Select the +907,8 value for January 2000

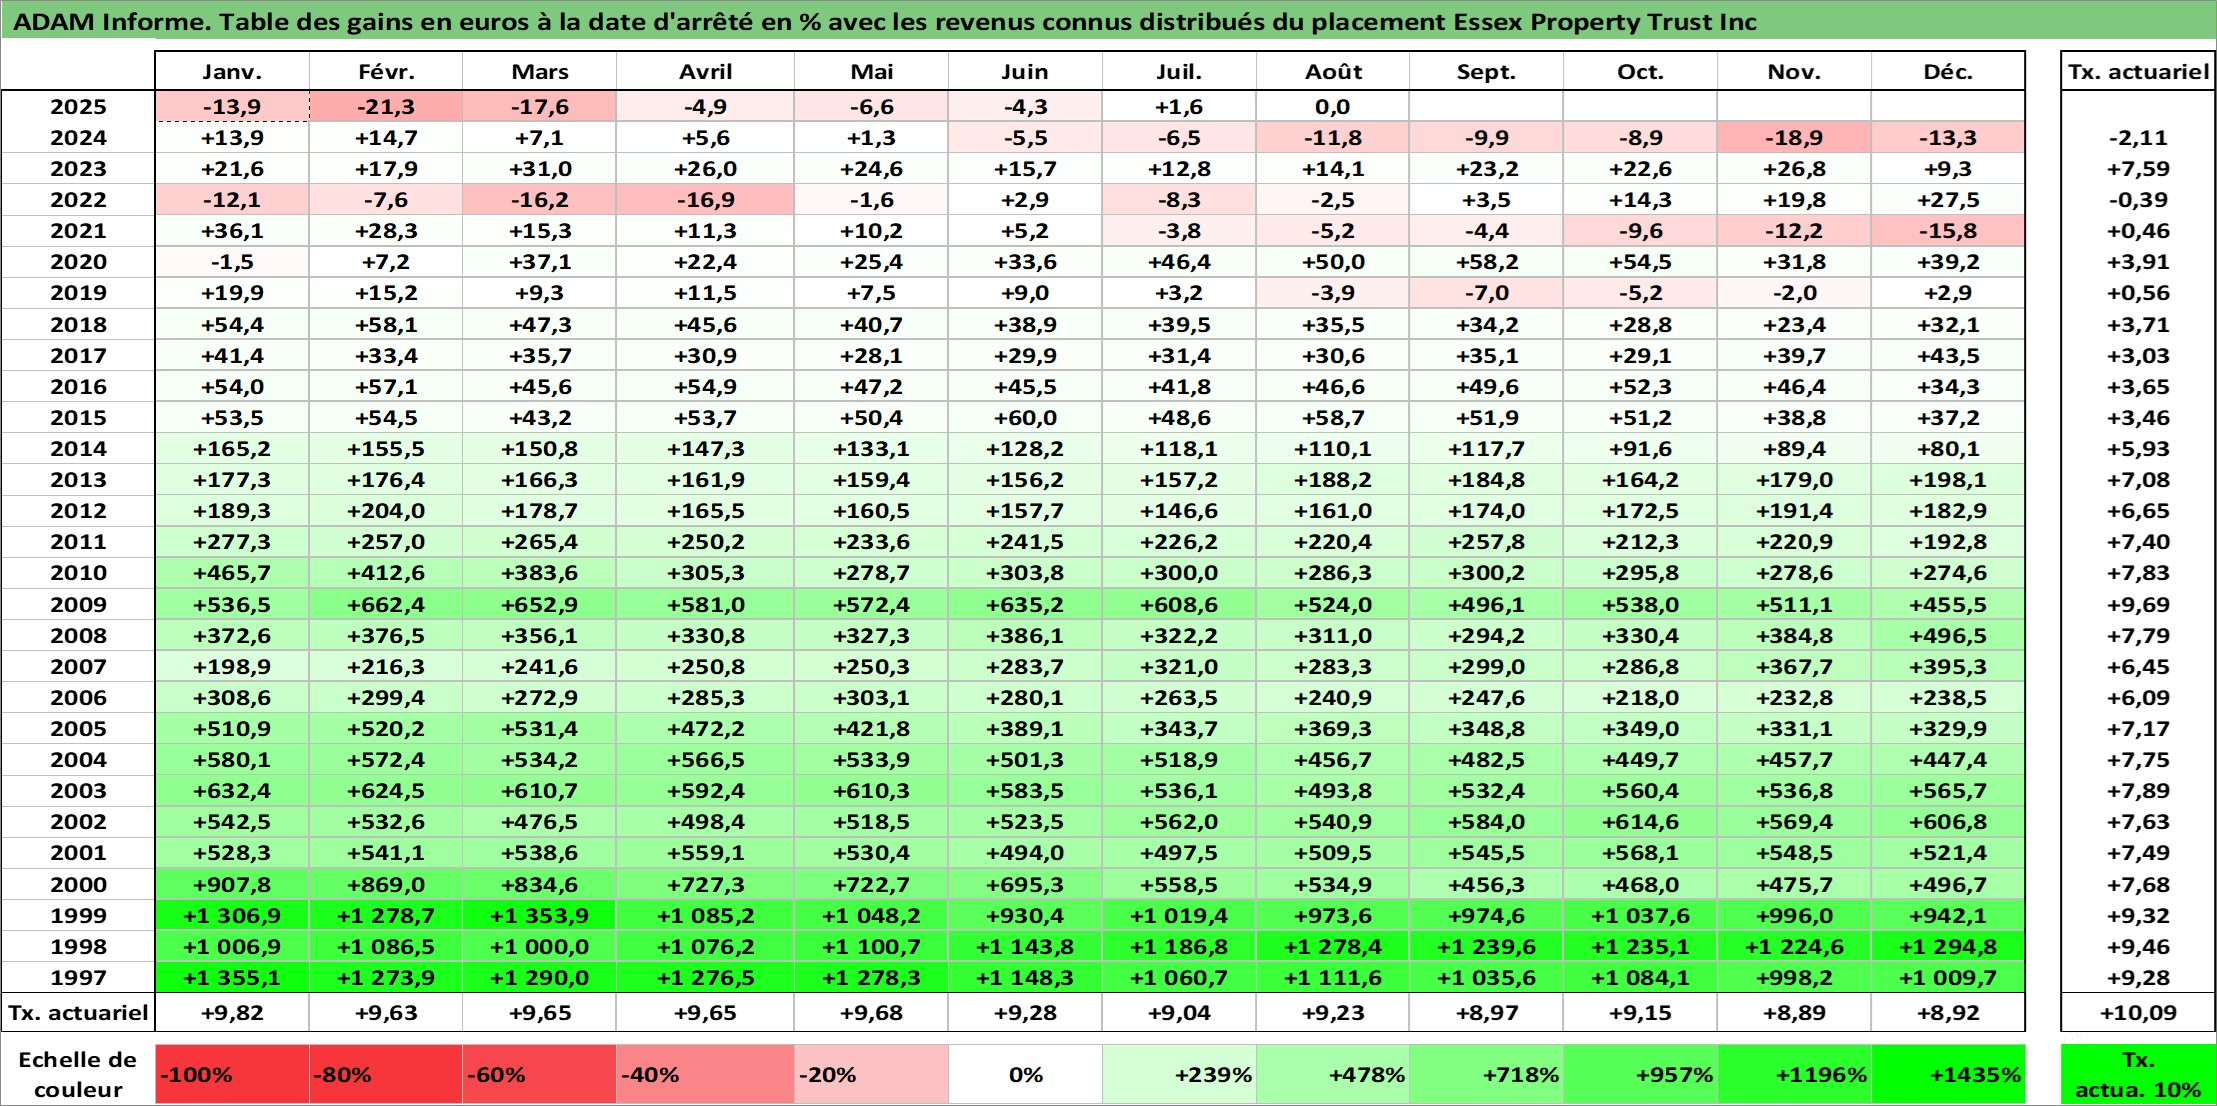click(x=232, y=884)
